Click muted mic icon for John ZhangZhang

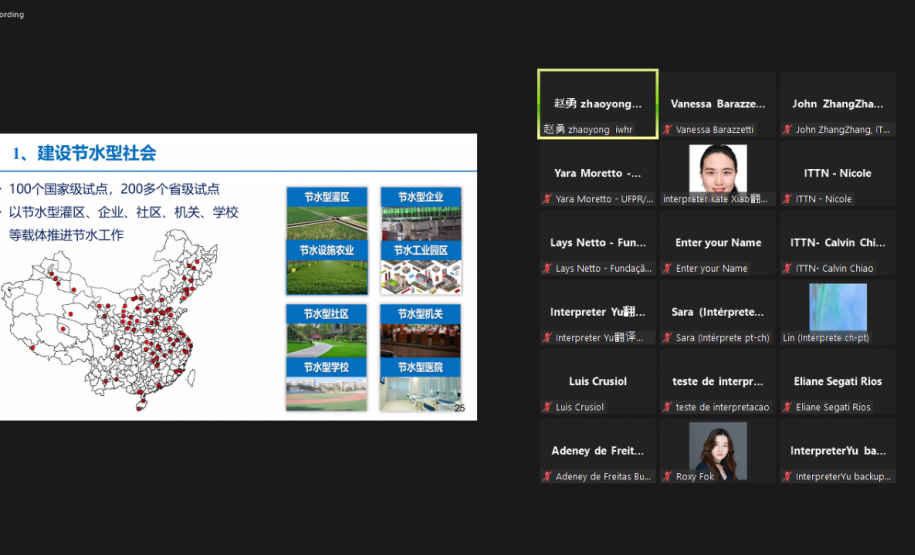pos(788,130)
